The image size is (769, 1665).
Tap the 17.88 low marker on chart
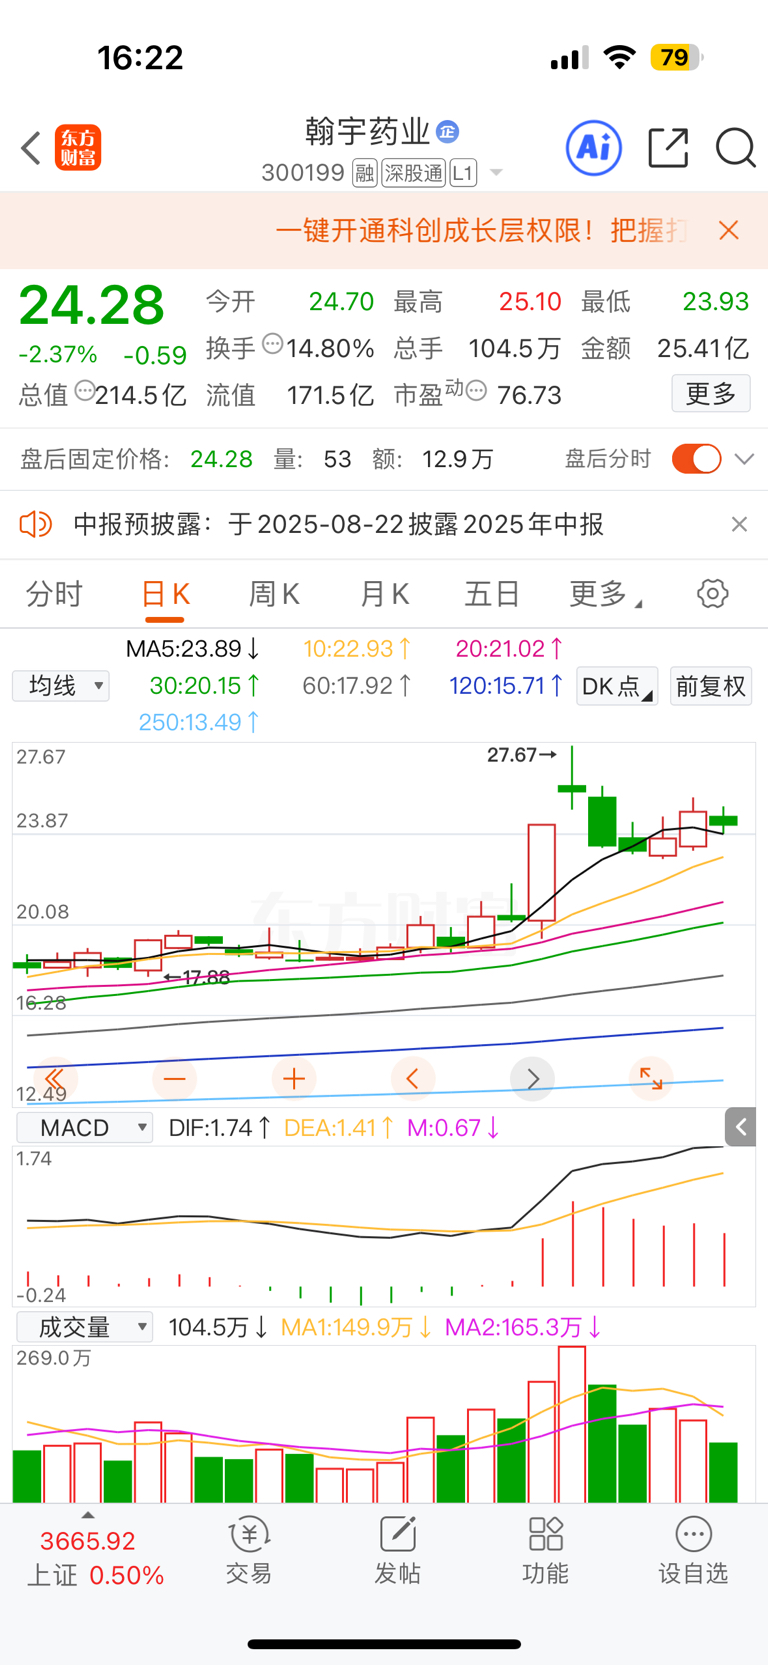tap(197, 978)
